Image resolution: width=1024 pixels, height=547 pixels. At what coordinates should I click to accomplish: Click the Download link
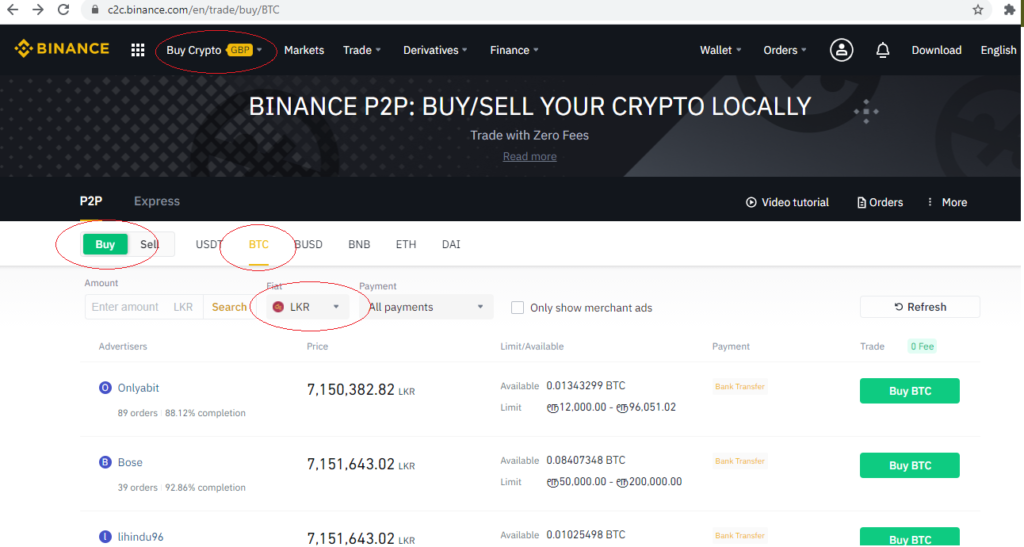(936, 50)
